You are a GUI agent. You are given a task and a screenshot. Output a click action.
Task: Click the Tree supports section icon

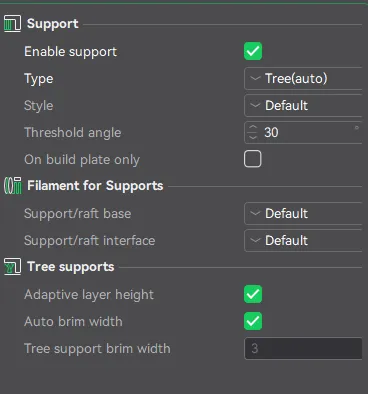pyautogui.click(x=12, y=267)
